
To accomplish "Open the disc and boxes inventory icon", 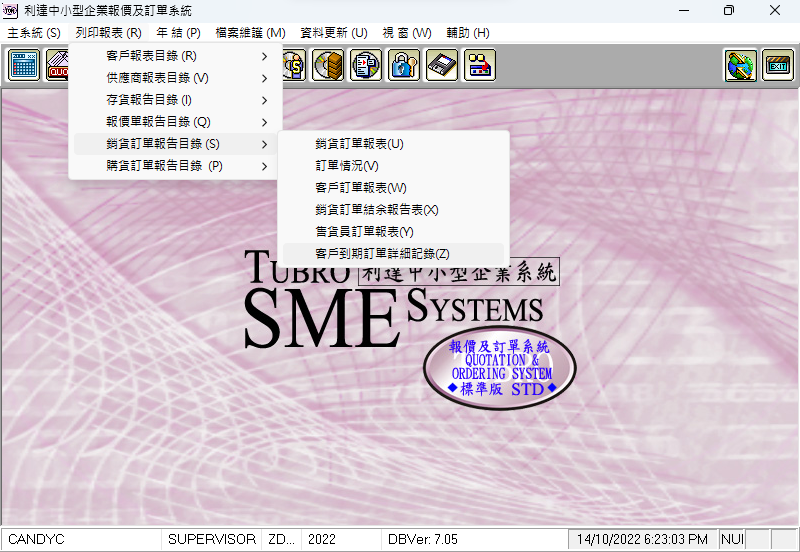I will click(x=328, y=65).
